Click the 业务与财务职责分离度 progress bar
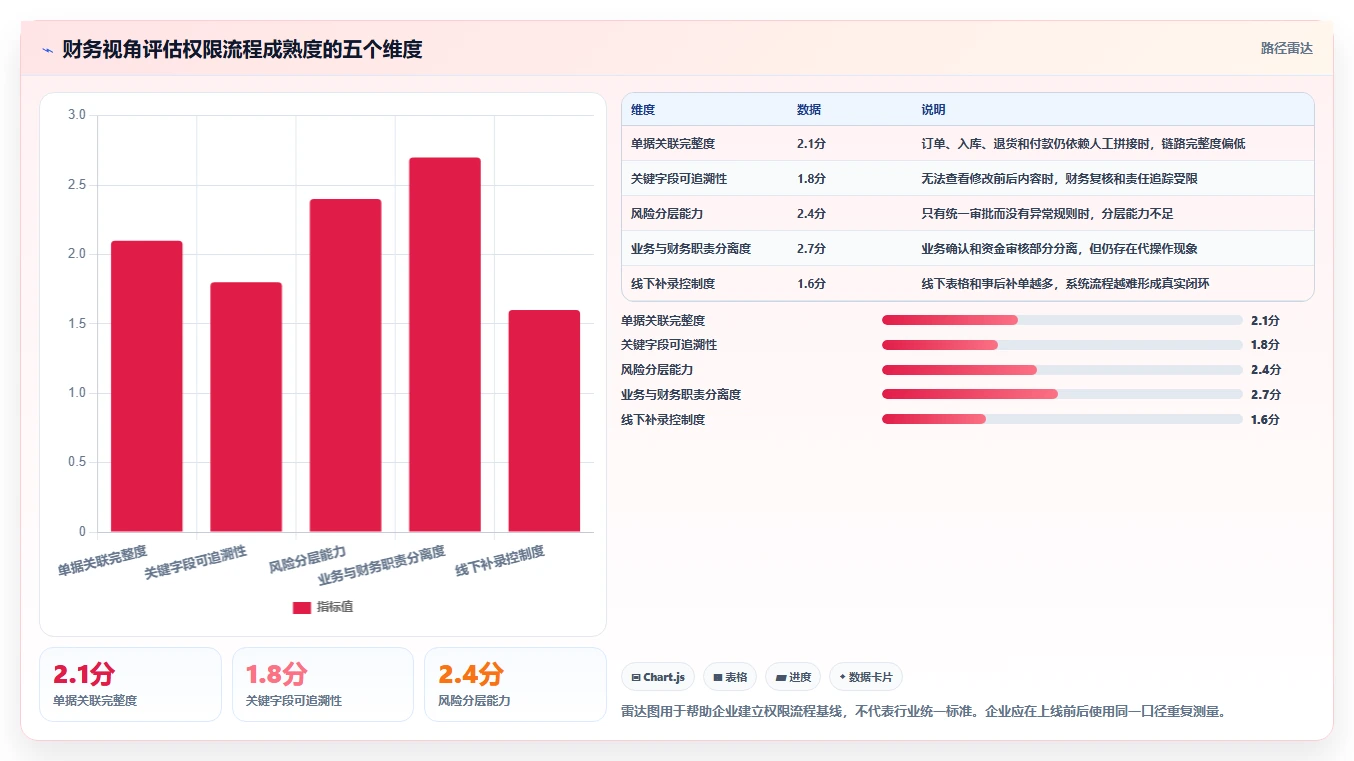Image resolution: width=1354 pixels, height=761 pixels. point(1062,395)
